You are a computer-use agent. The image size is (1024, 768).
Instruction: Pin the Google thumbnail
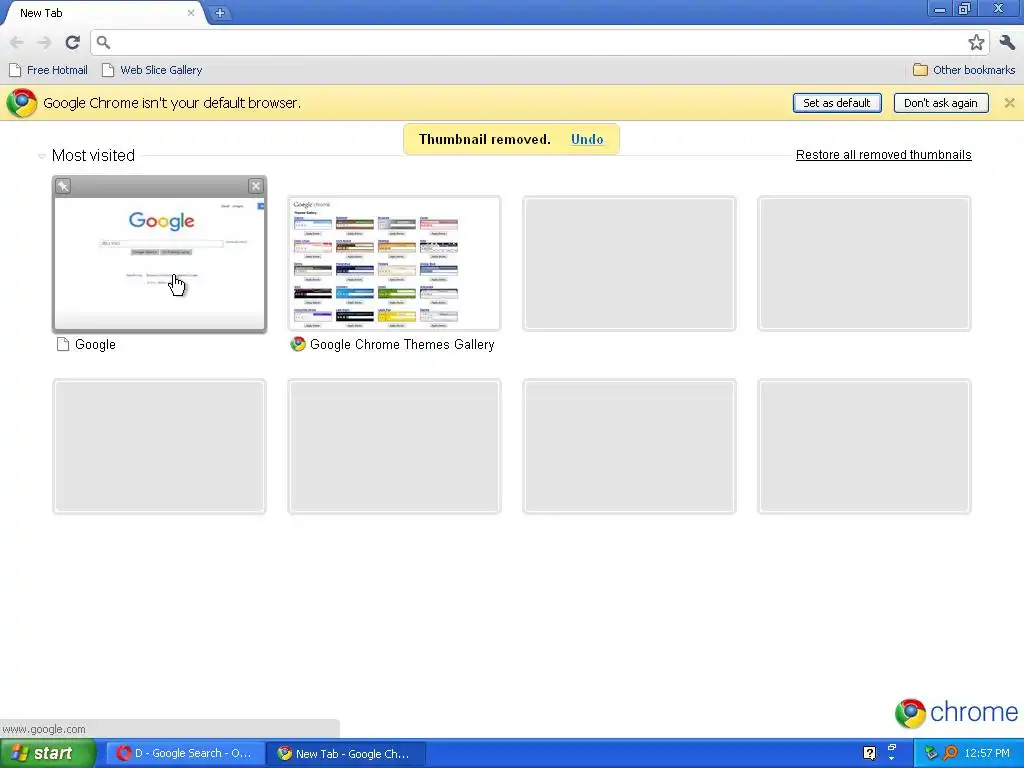(x=63, y=186)
